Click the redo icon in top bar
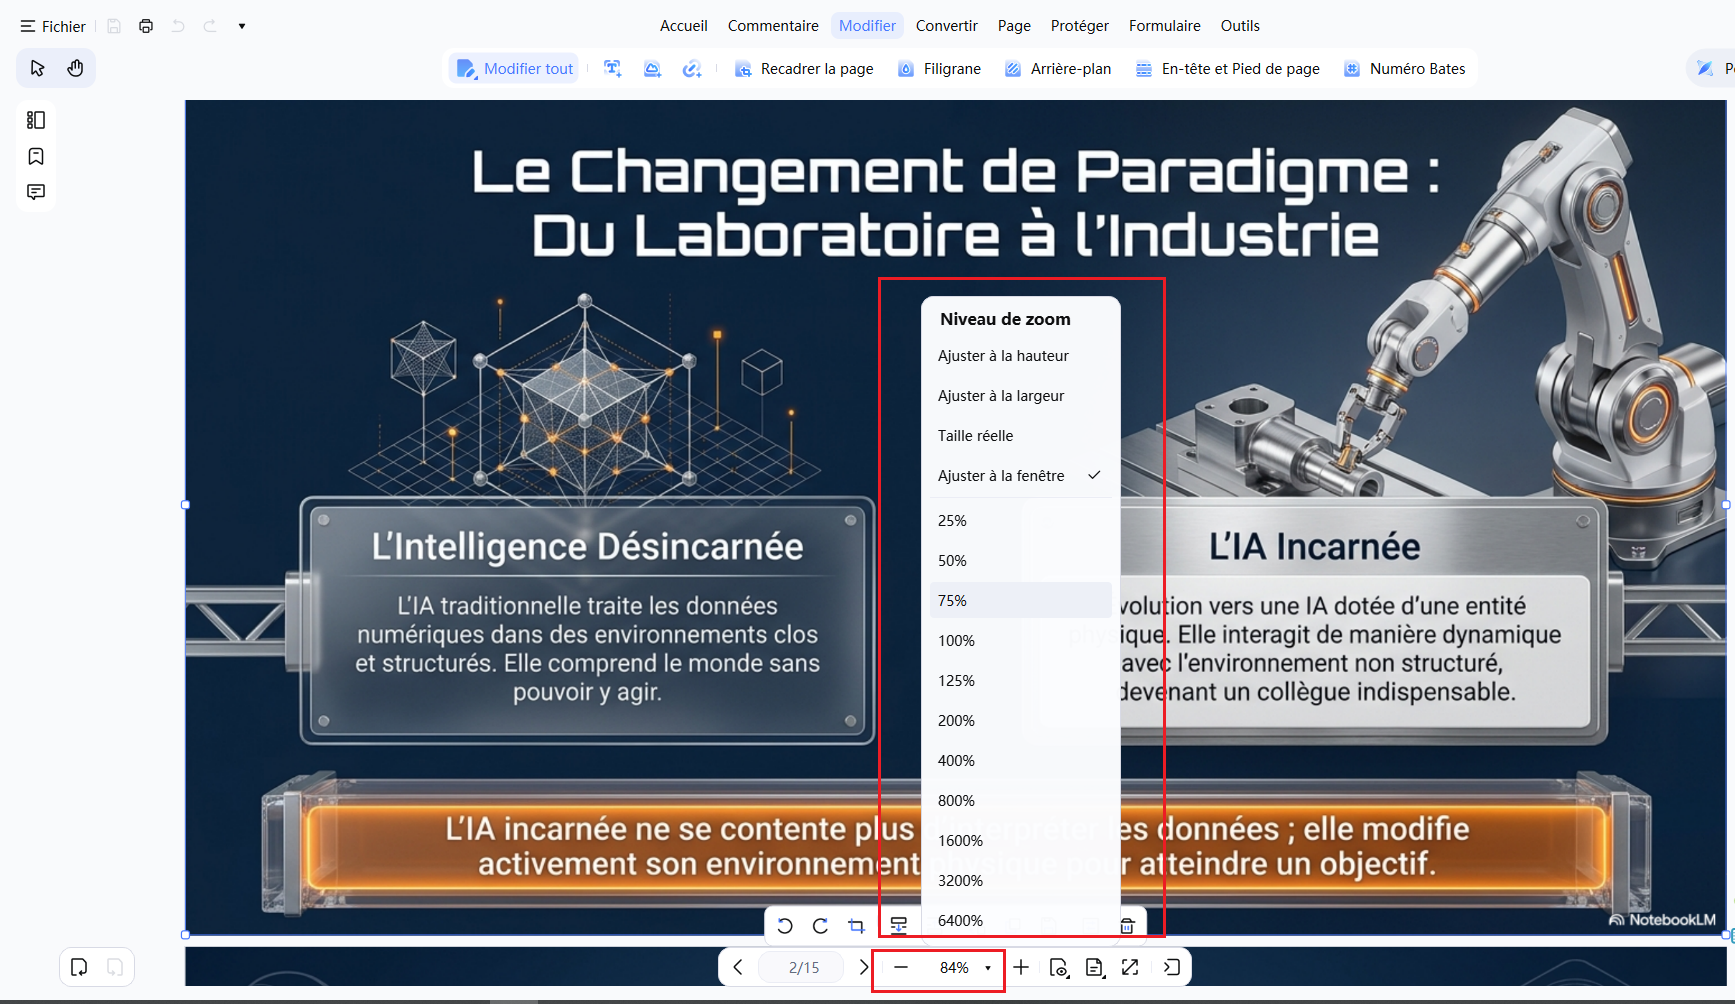This screenshot has height=1004, width=1735. (210, 26)
